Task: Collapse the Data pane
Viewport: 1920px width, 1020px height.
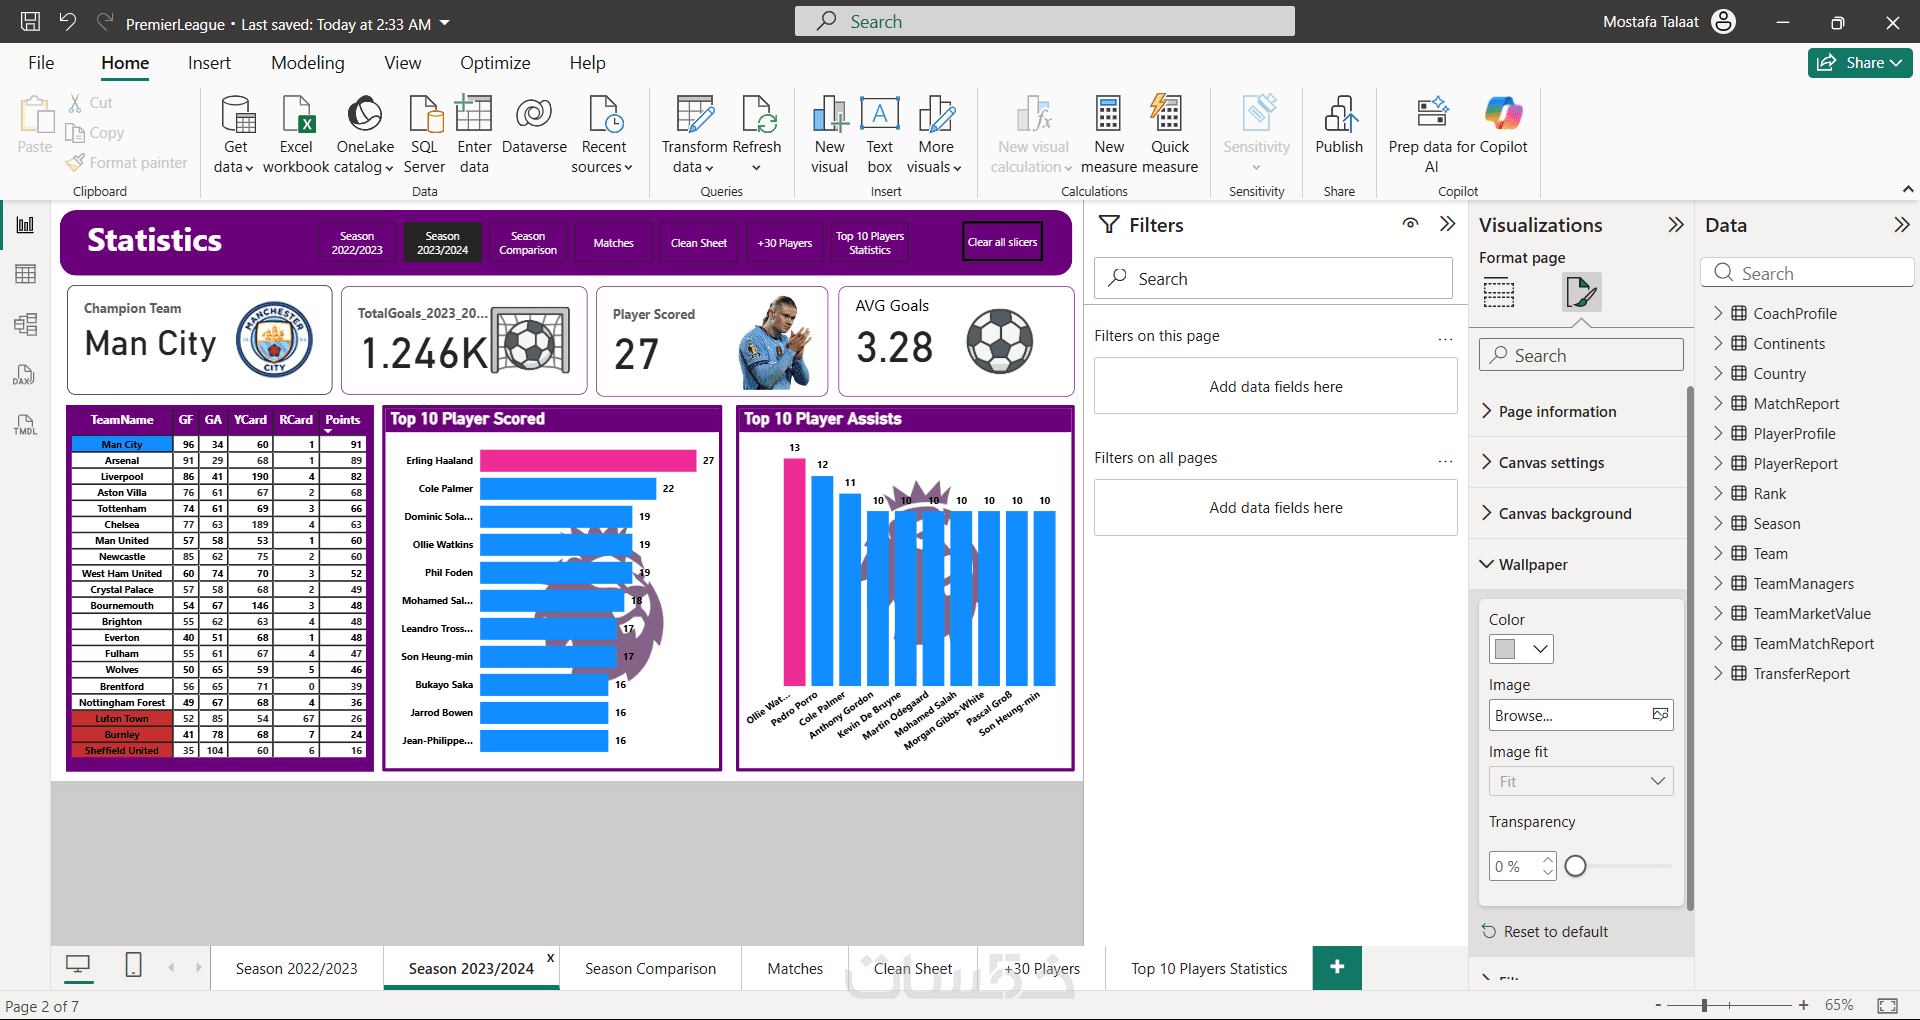Action: [x=1901, y=224]
